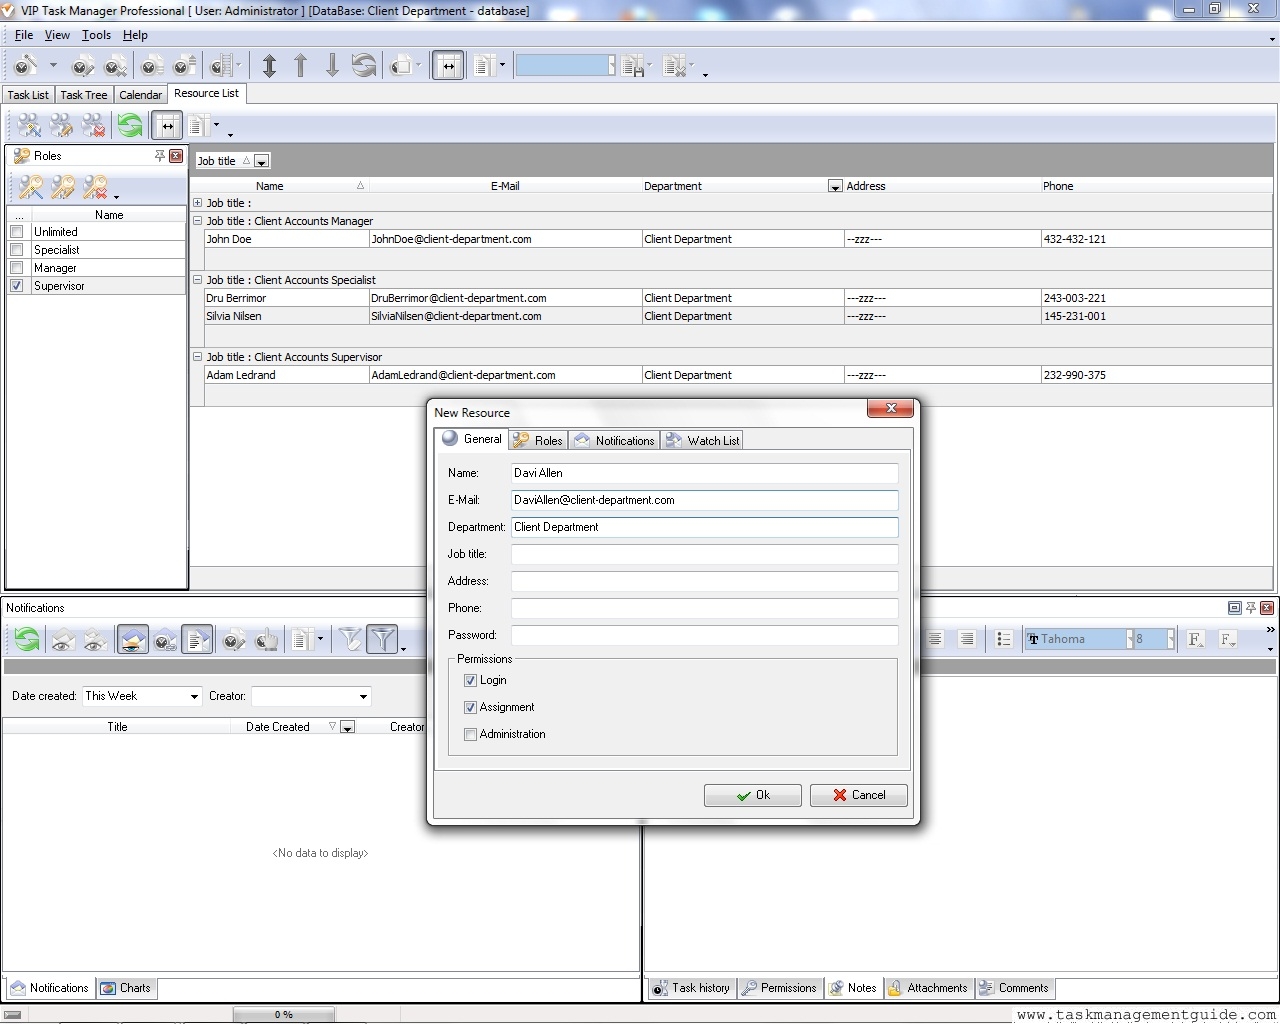
Task: Toggle the active filter funnel icon in Notifications
Action: click(x=383, y=639)
